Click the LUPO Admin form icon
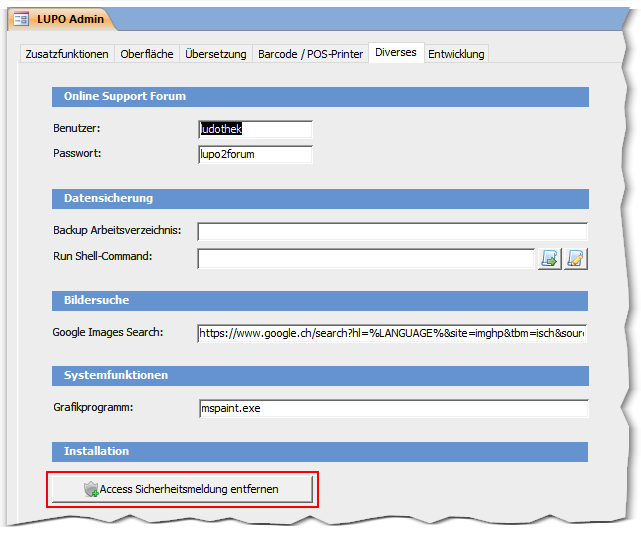 pyautogui.click(x=21, y=19)
